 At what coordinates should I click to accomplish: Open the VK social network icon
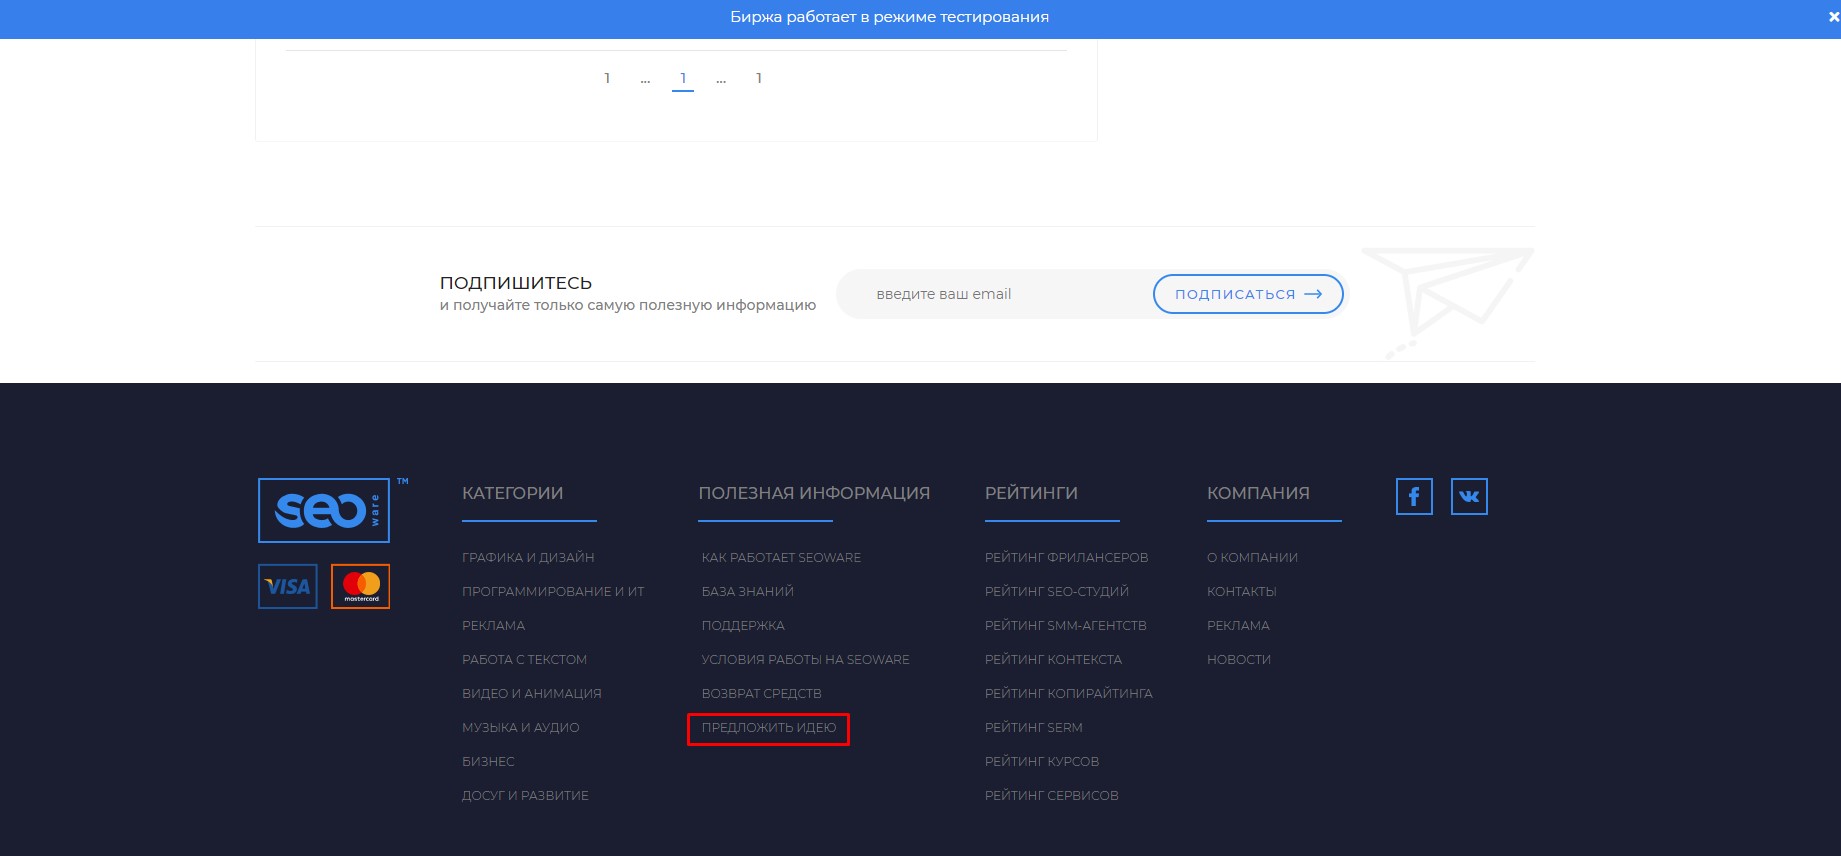point(1469,497)
